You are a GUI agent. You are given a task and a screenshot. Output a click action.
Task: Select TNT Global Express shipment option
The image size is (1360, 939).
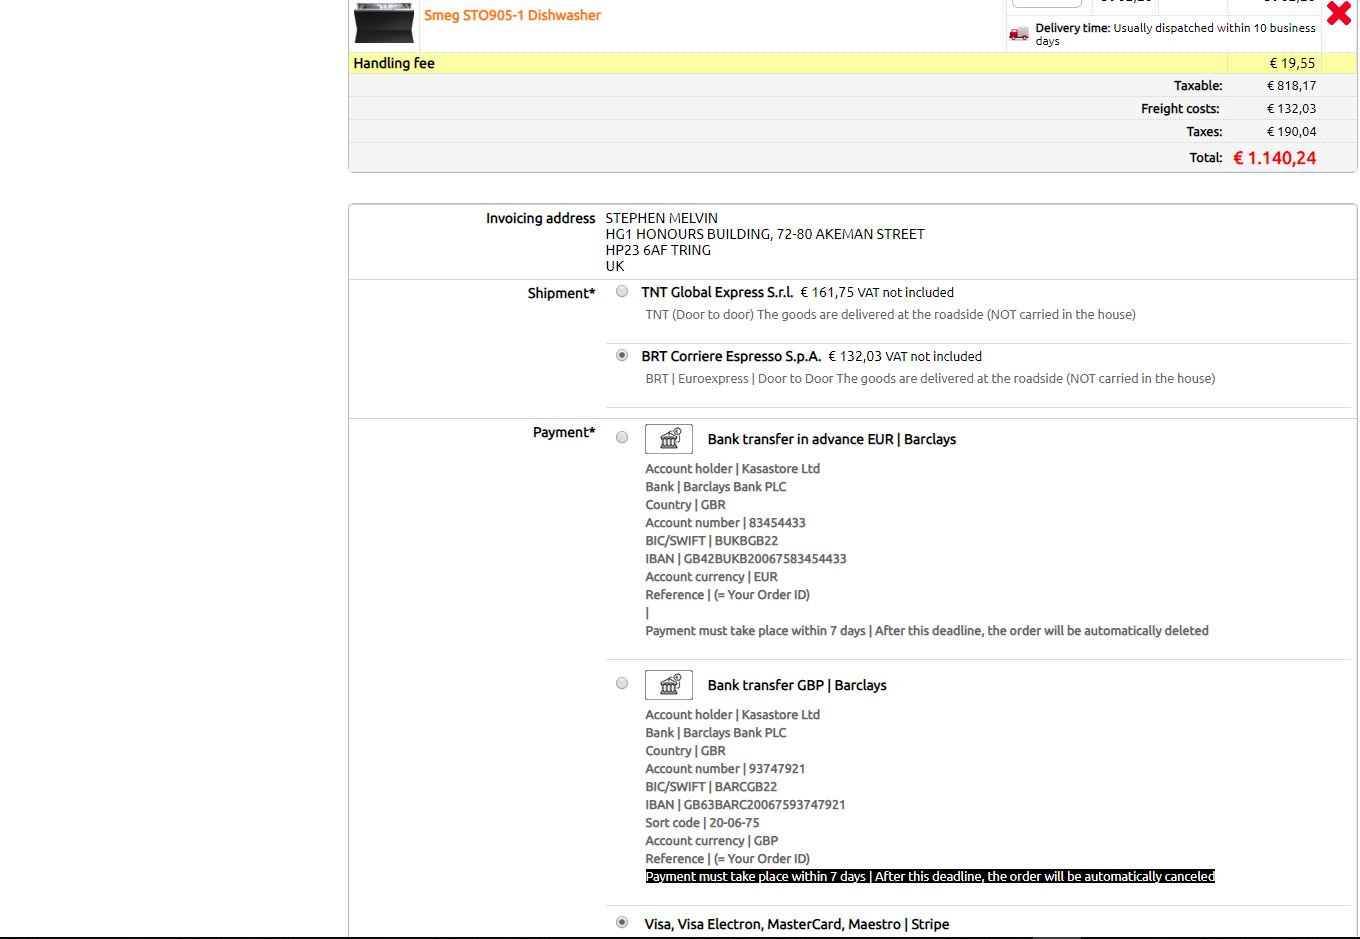622,292
